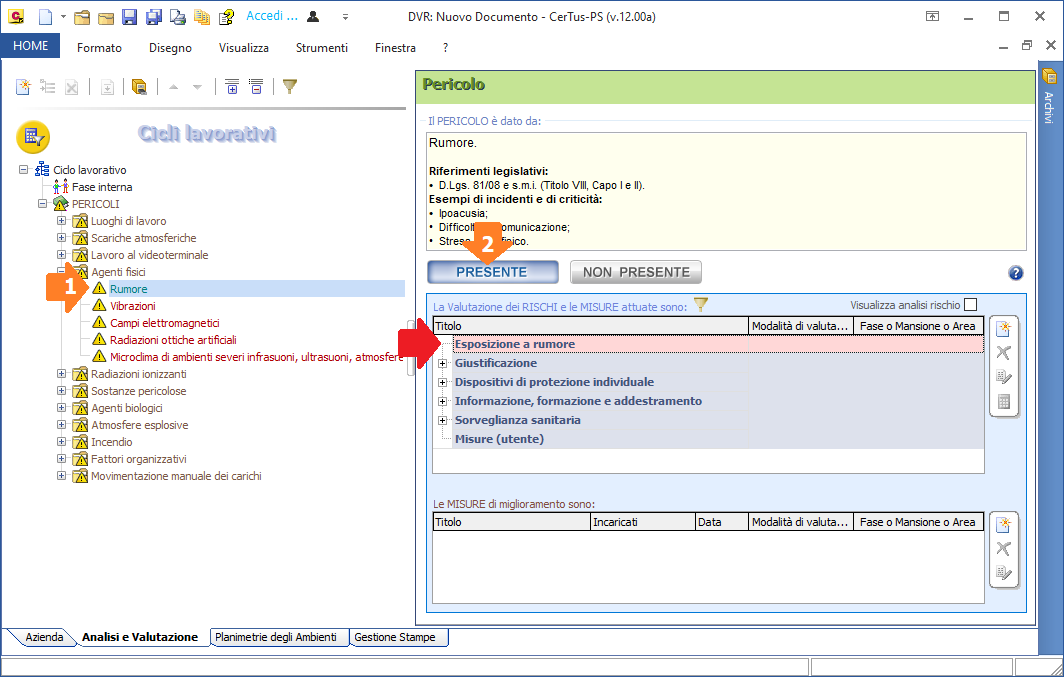This screenshot has height=677, width=1064.
Task: Open the yellow archive drive icon in the tree toolbar
Action: point(139,86)
